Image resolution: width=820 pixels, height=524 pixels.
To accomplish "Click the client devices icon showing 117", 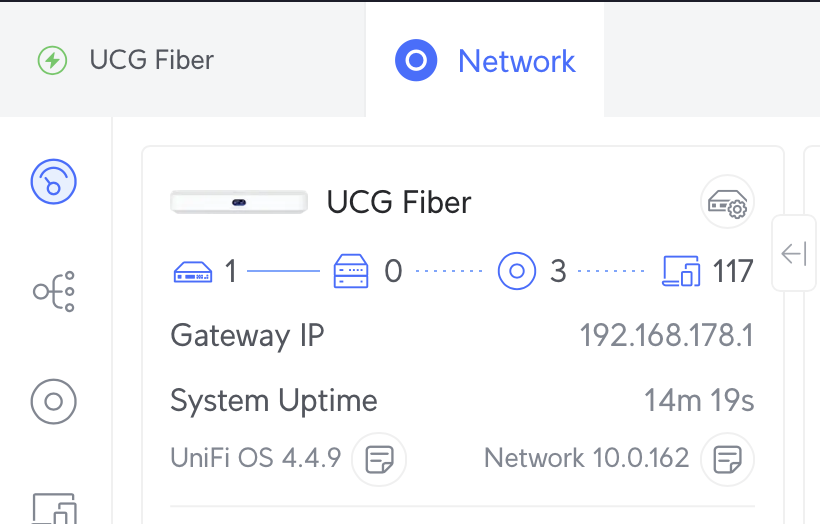I will [682, 270].
